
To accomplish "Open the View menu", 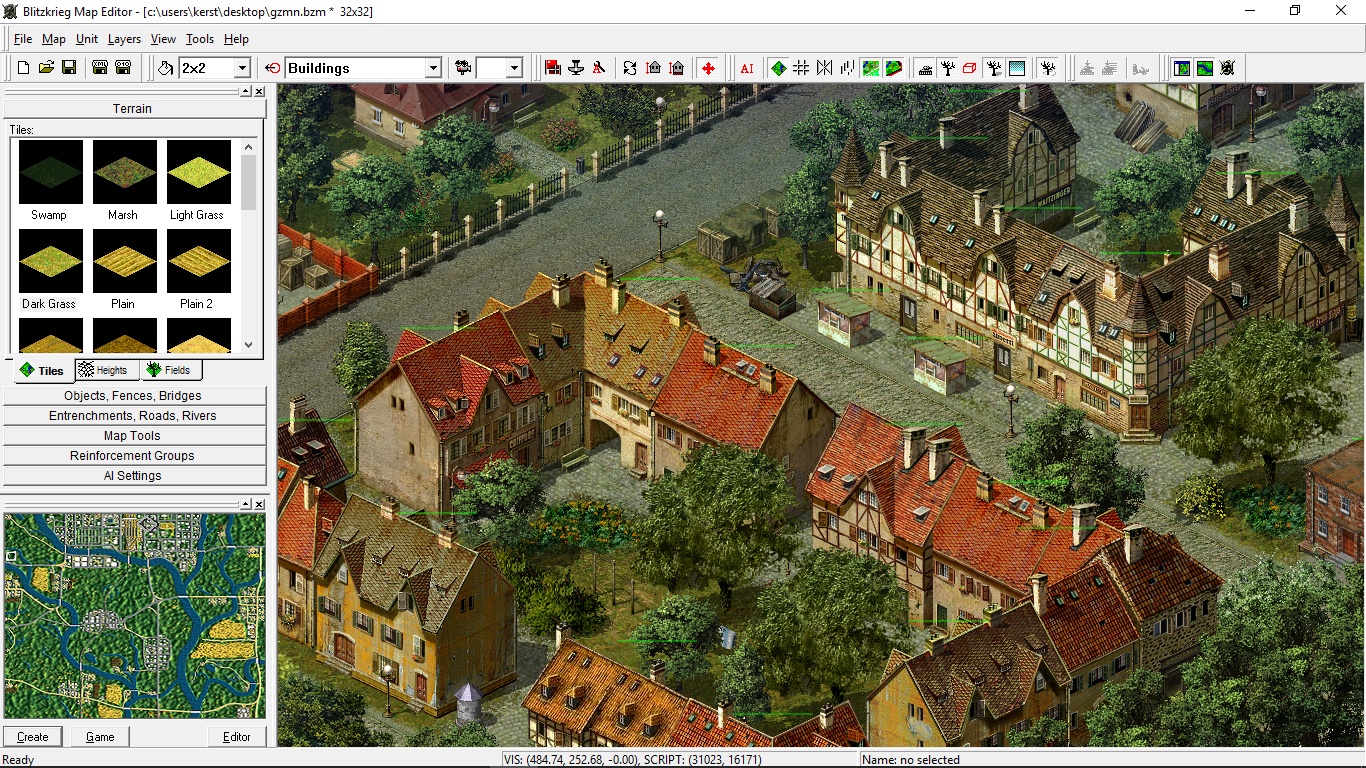I will (x=163, y=39).
